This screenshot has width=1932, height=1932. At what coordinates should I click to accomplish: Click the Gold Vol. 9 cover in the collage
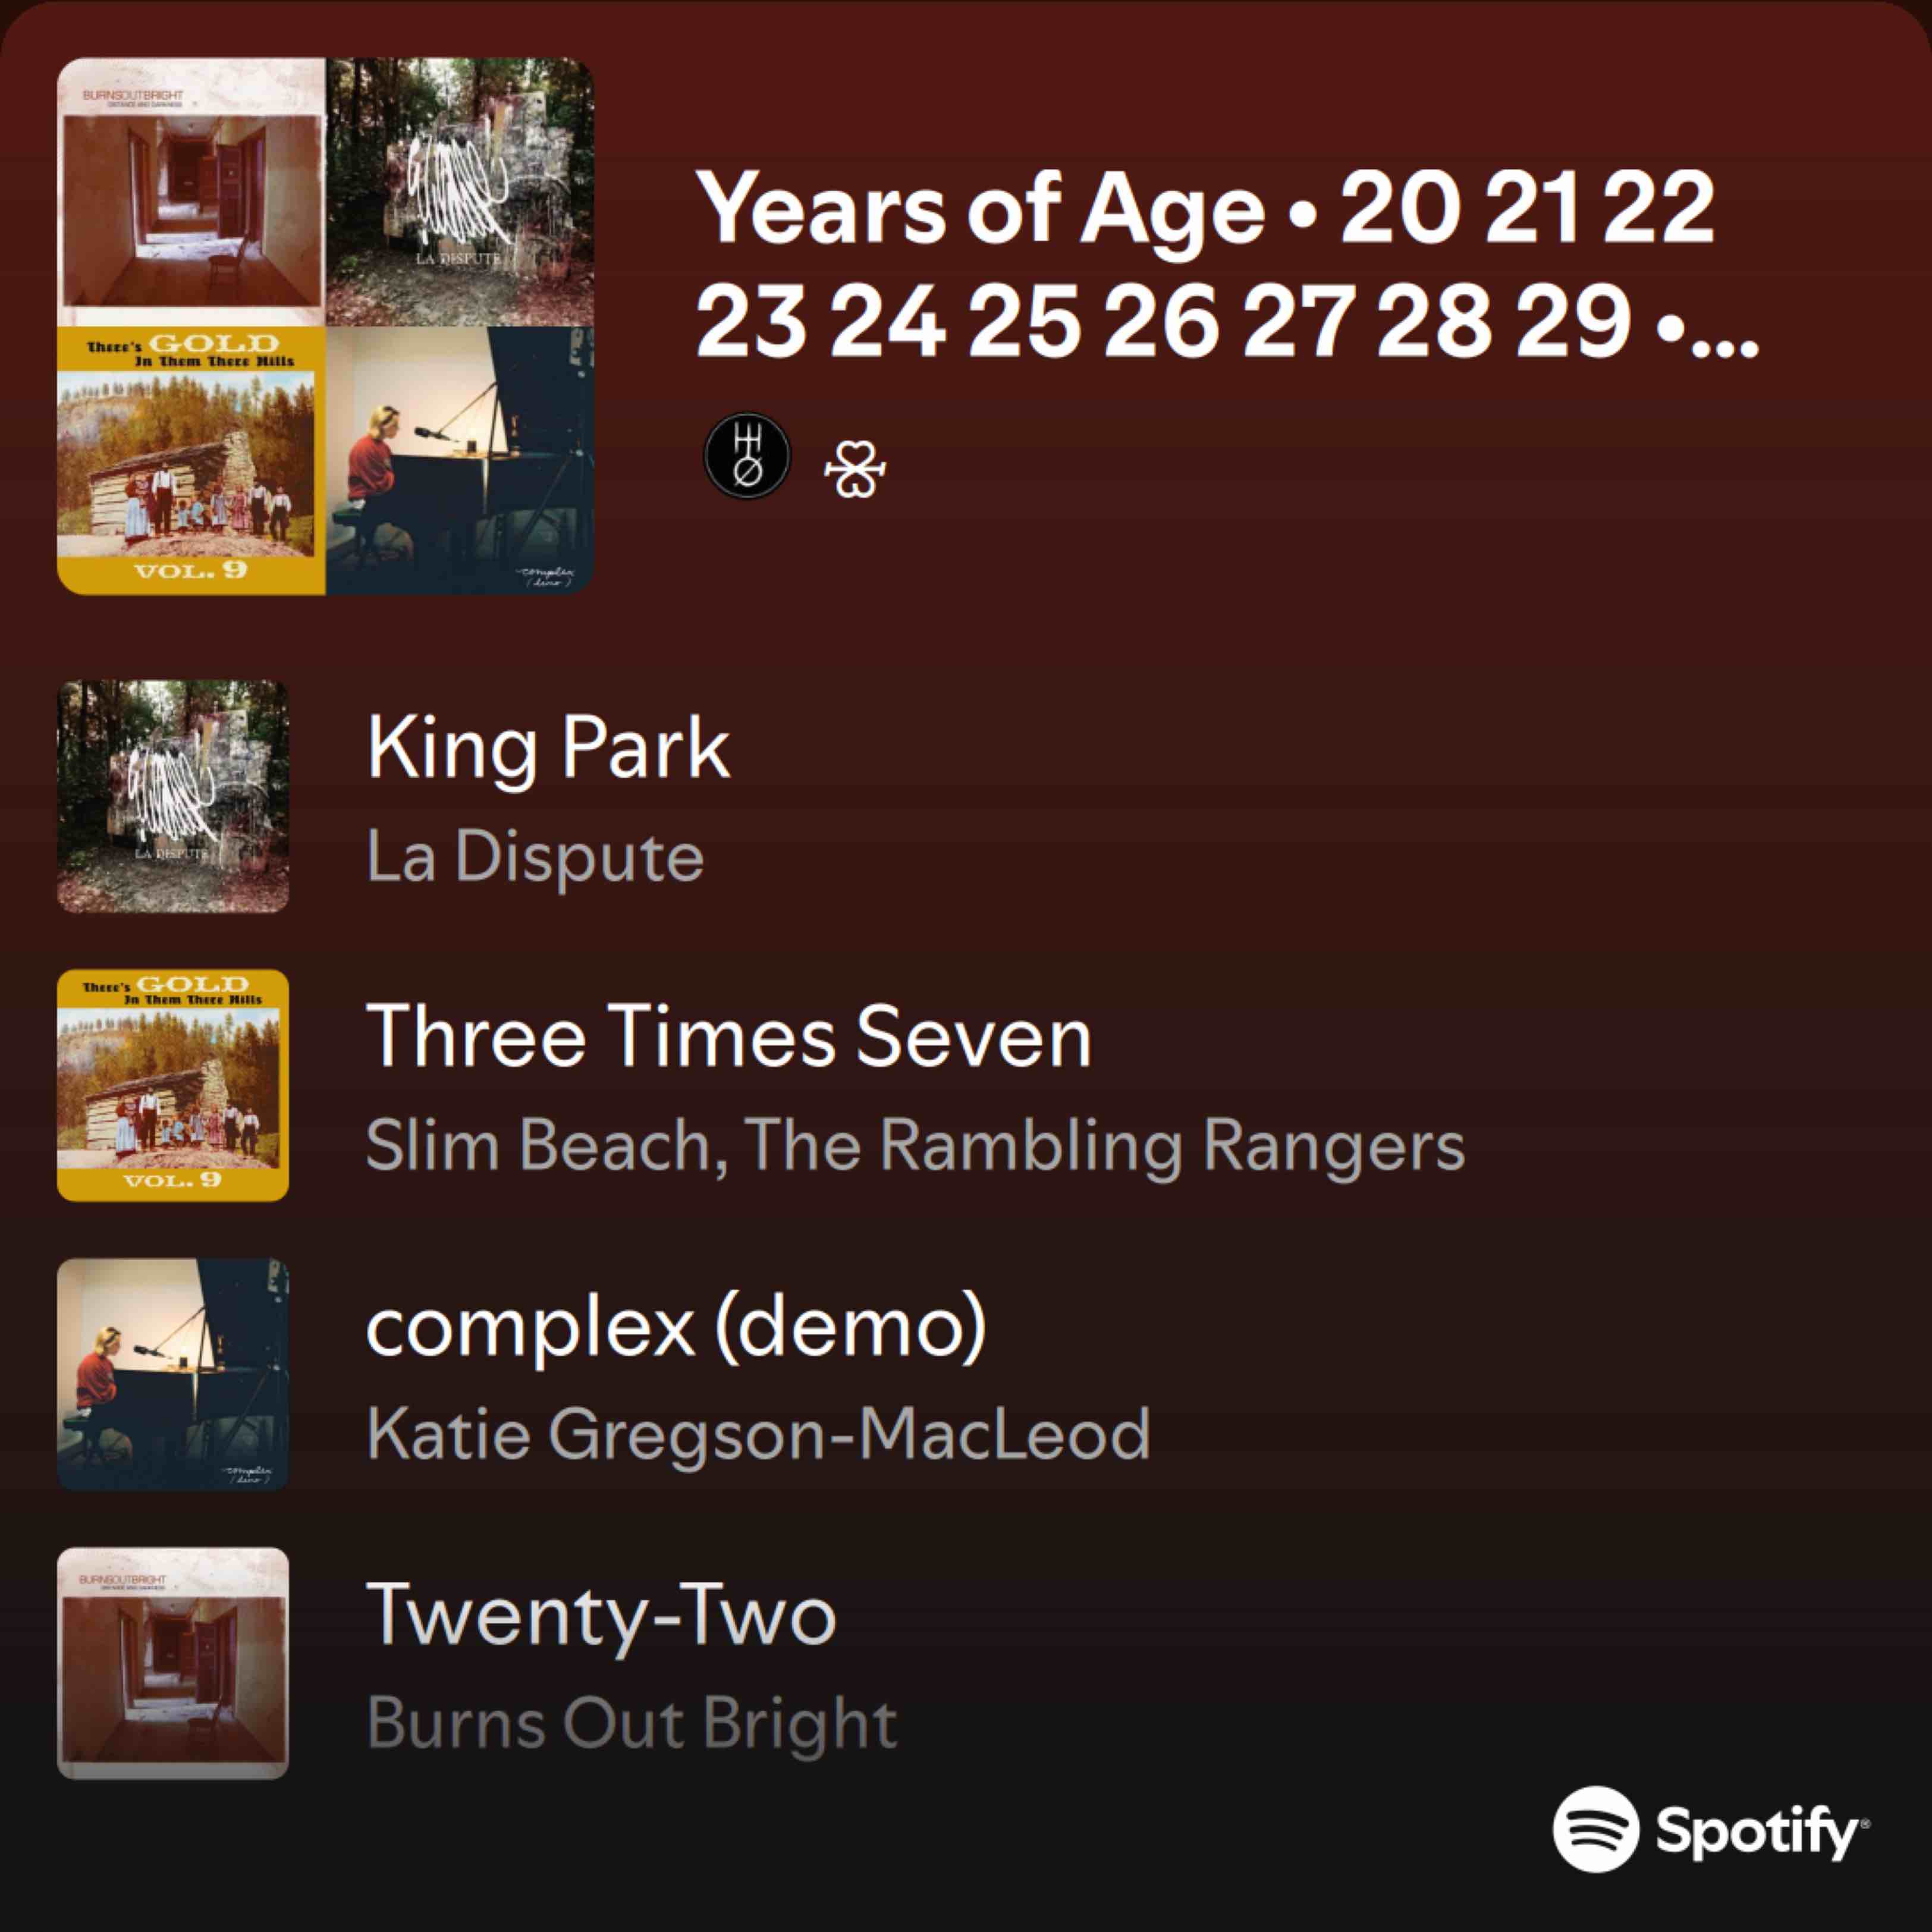click(191, 460)
